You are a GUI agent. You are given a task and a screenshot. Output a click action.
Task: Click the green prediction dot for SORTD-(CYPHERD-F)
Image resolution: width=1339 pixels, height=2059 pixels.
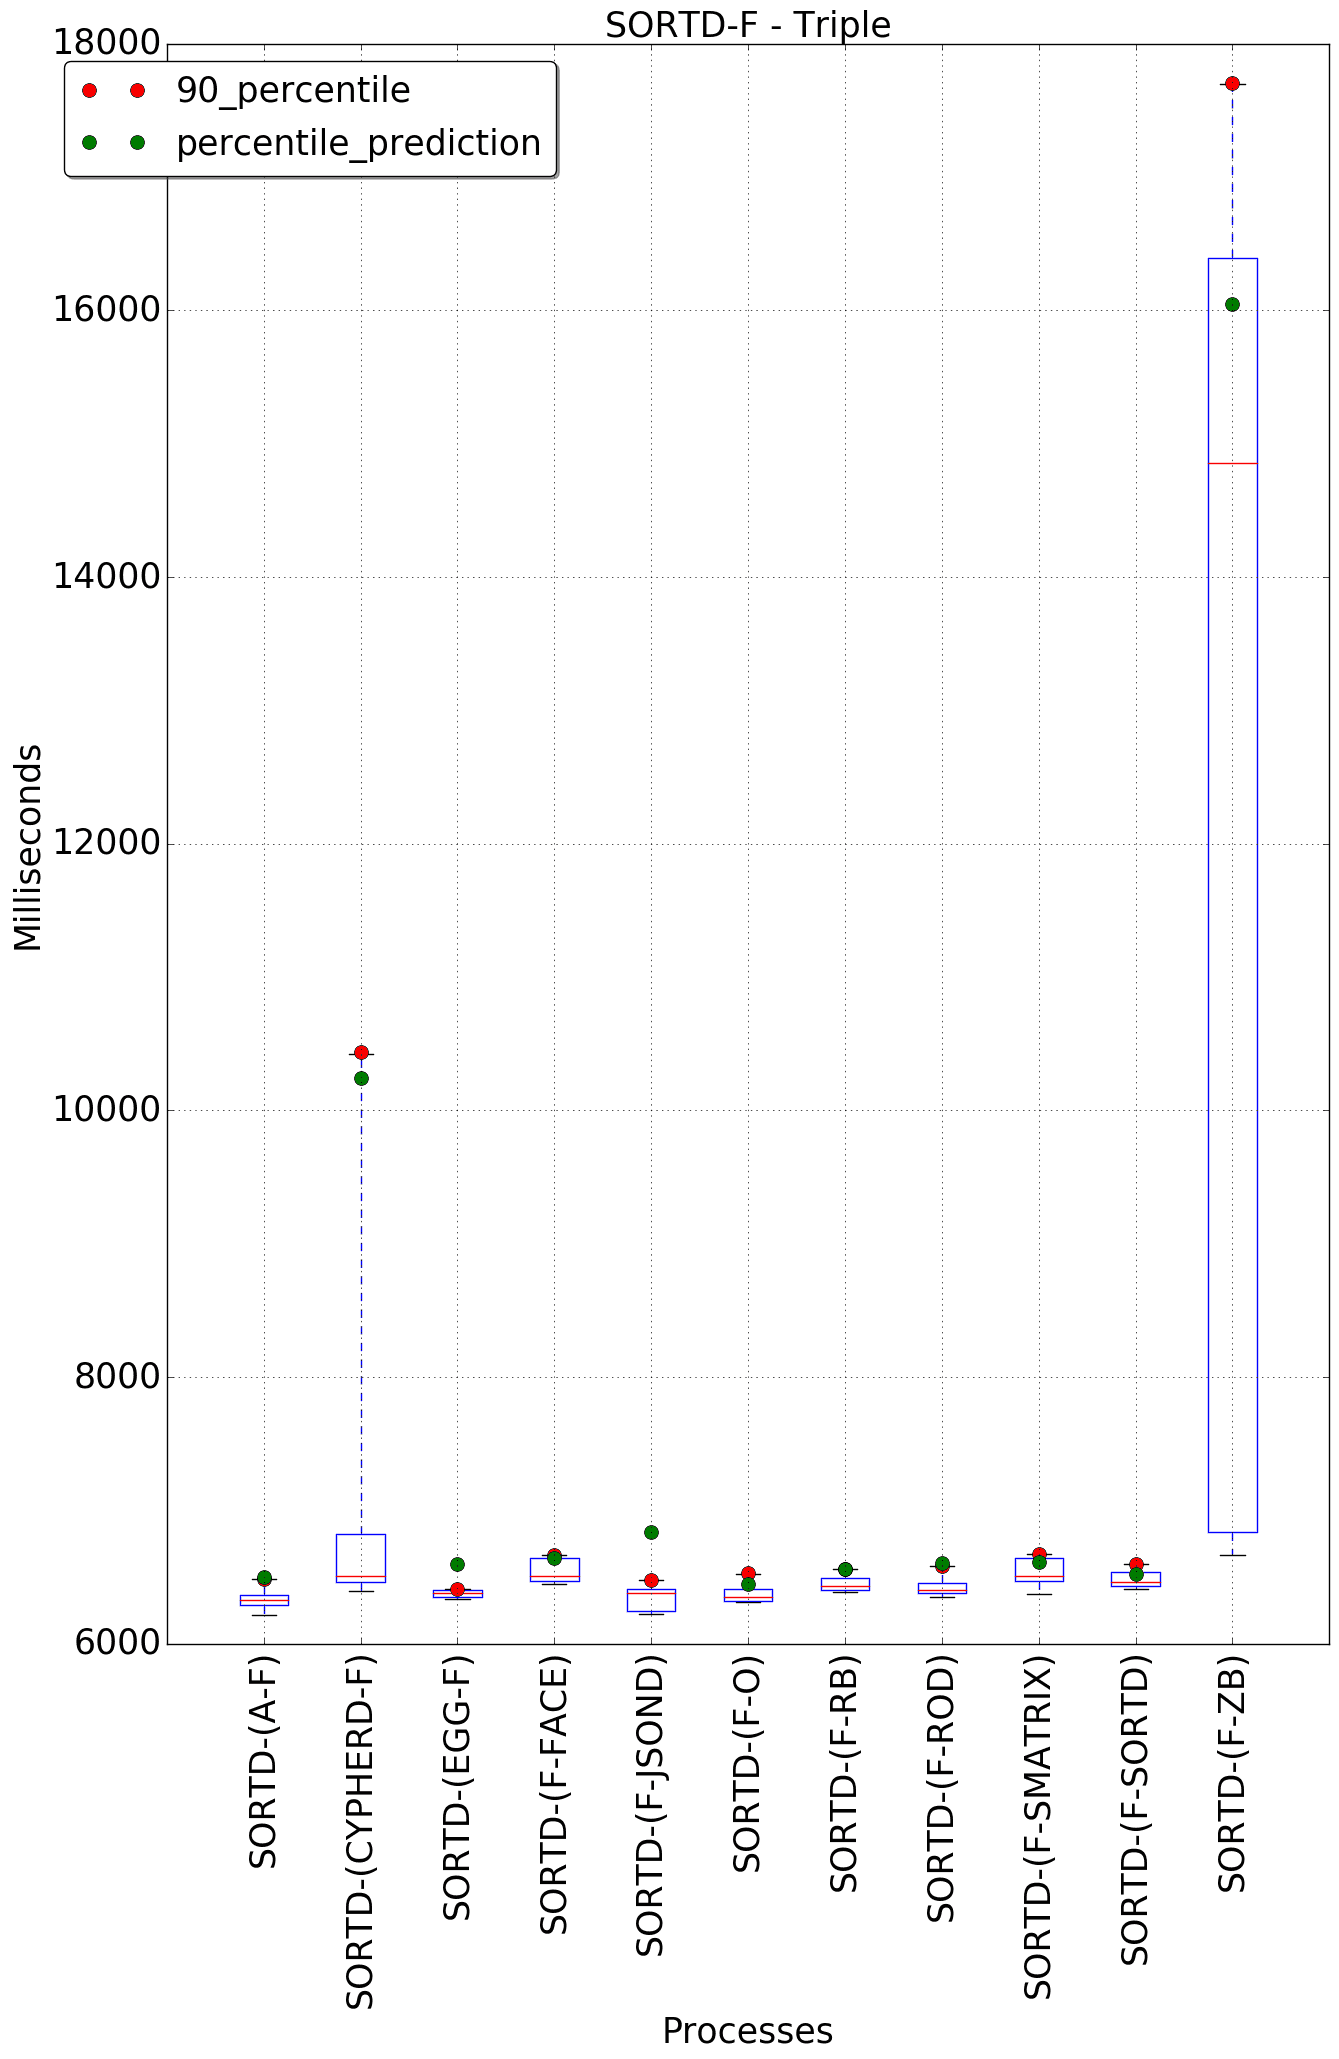point(361,1078)
